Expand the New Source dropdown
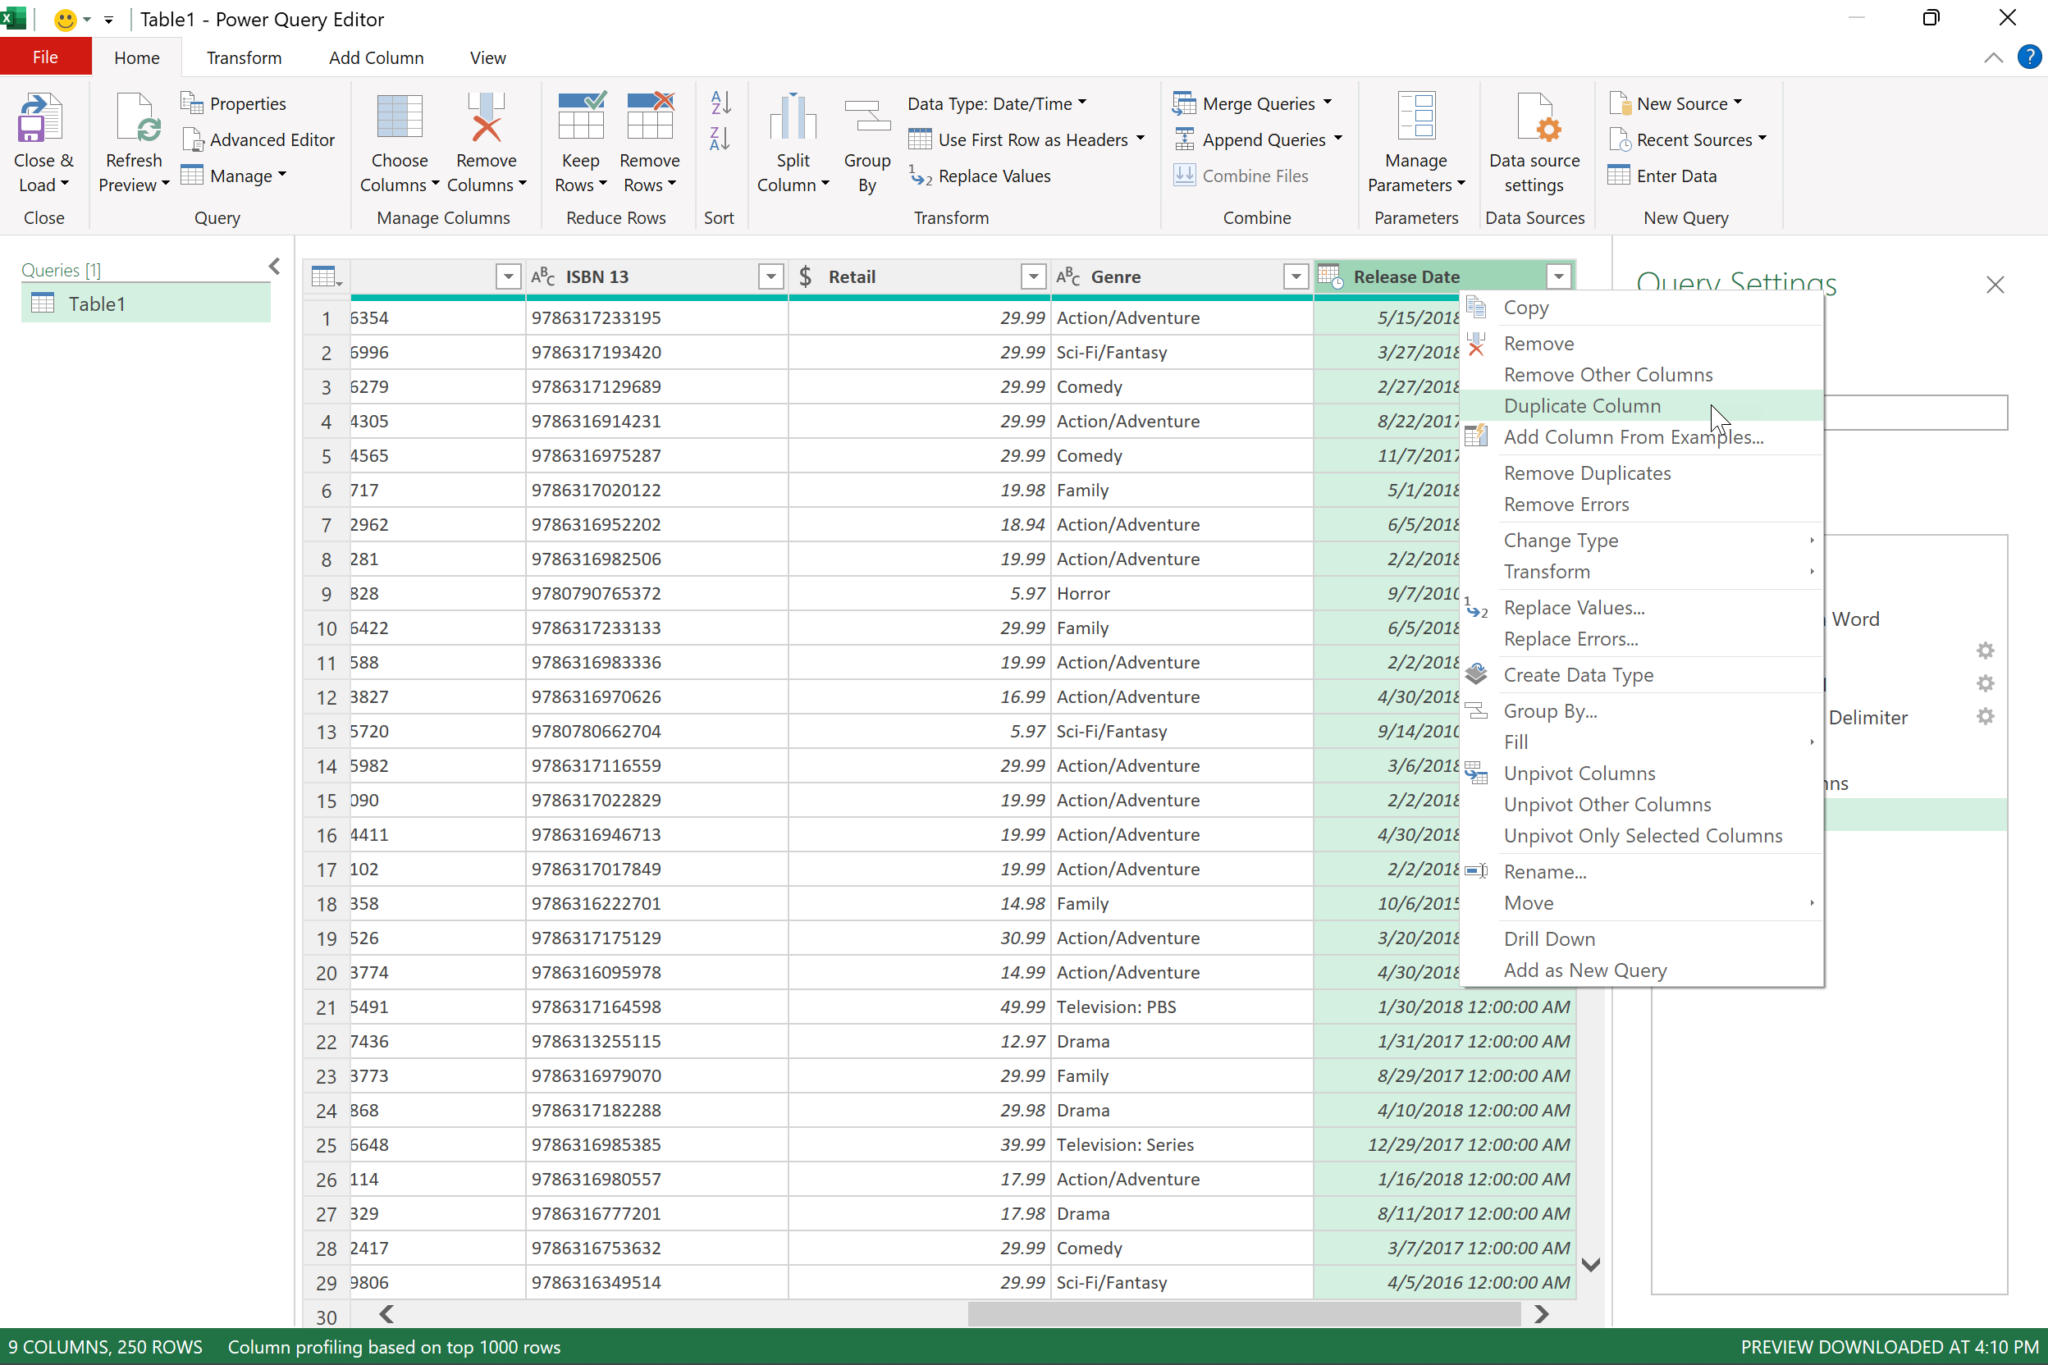2048x1365 pixels. pos(1738,103)
